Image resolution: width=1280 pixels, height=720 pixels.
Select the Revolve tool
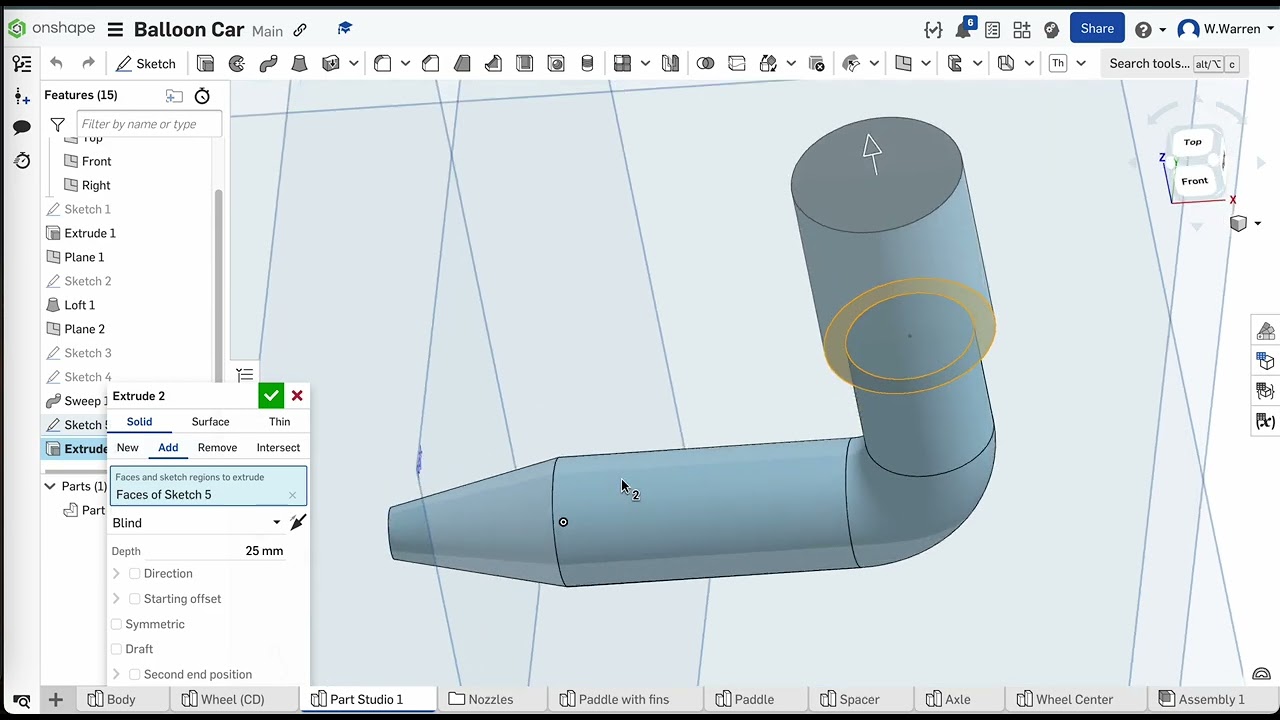pos(237,64)
